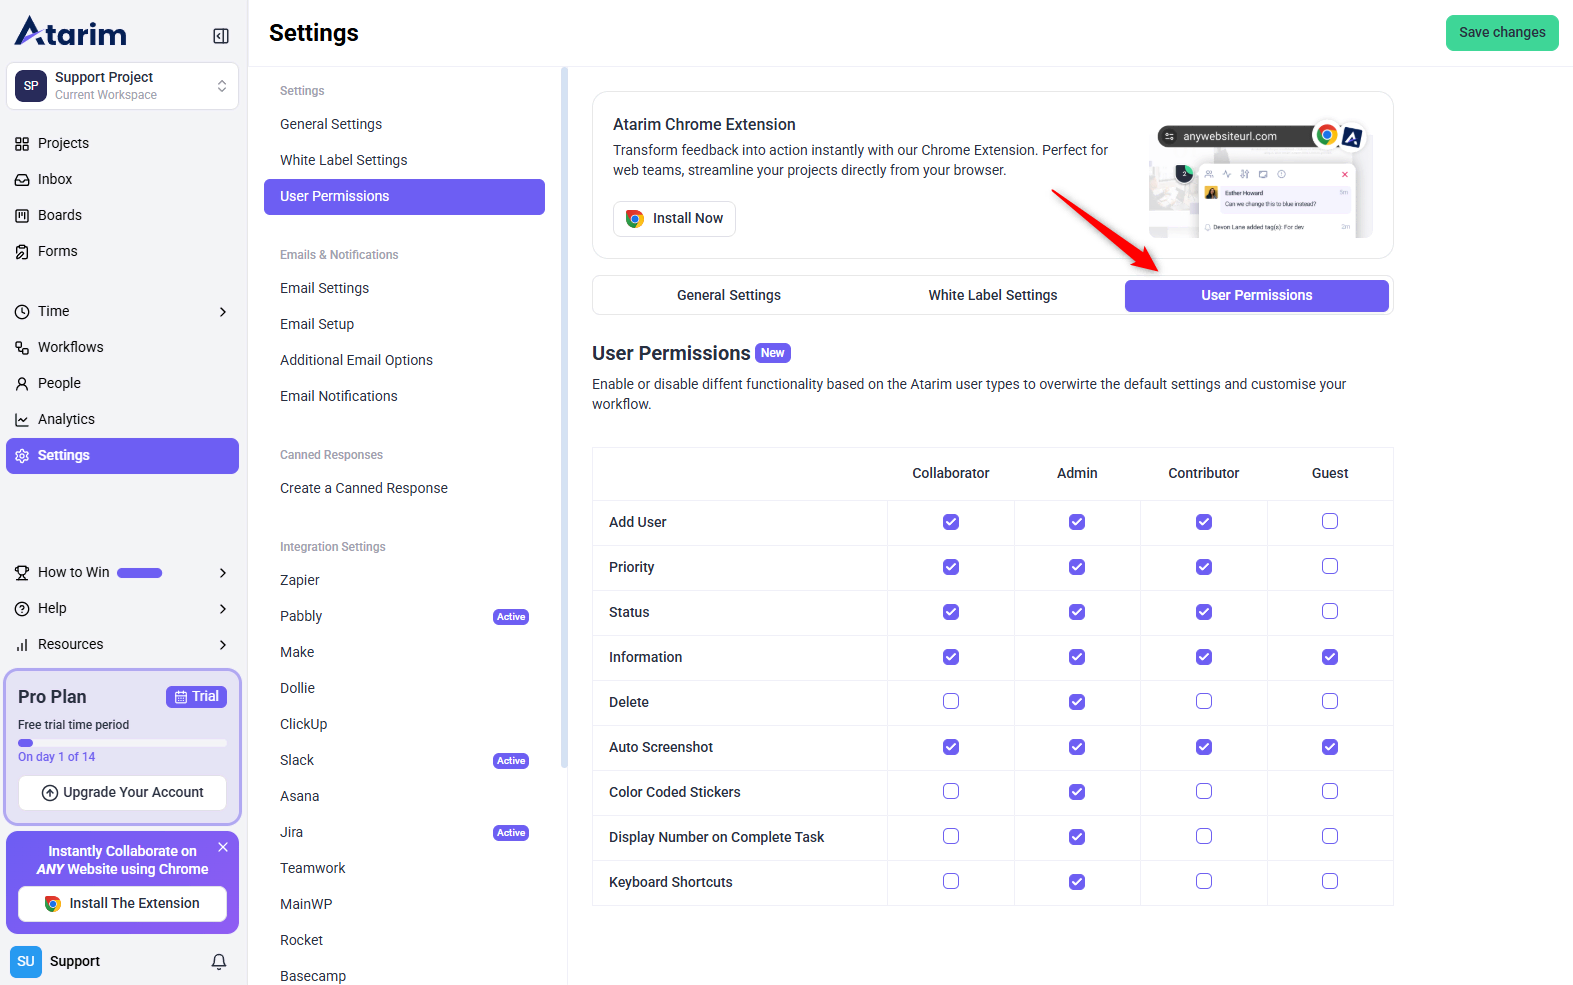Enable Delete permission for Collaborator
This screenshot has width=1573, height=985.
click(950, 701)
